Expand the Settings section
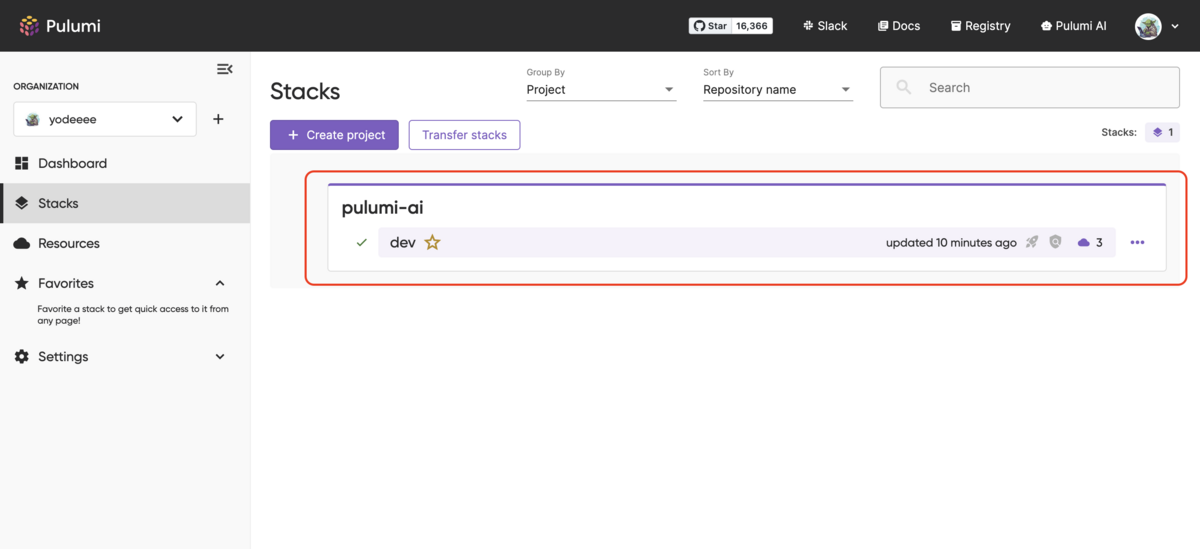This screenshot has height=549, width=1200. 220,356
